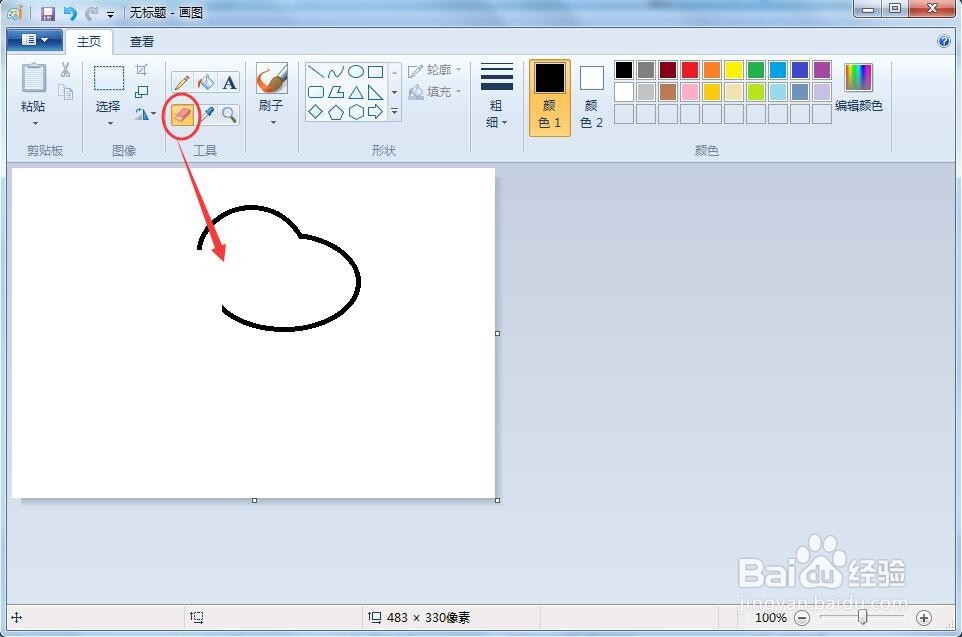The height and width of the screenshot is (637, 962).
Task: Choose the Pentagon shape
Action: tap(336, 112)
